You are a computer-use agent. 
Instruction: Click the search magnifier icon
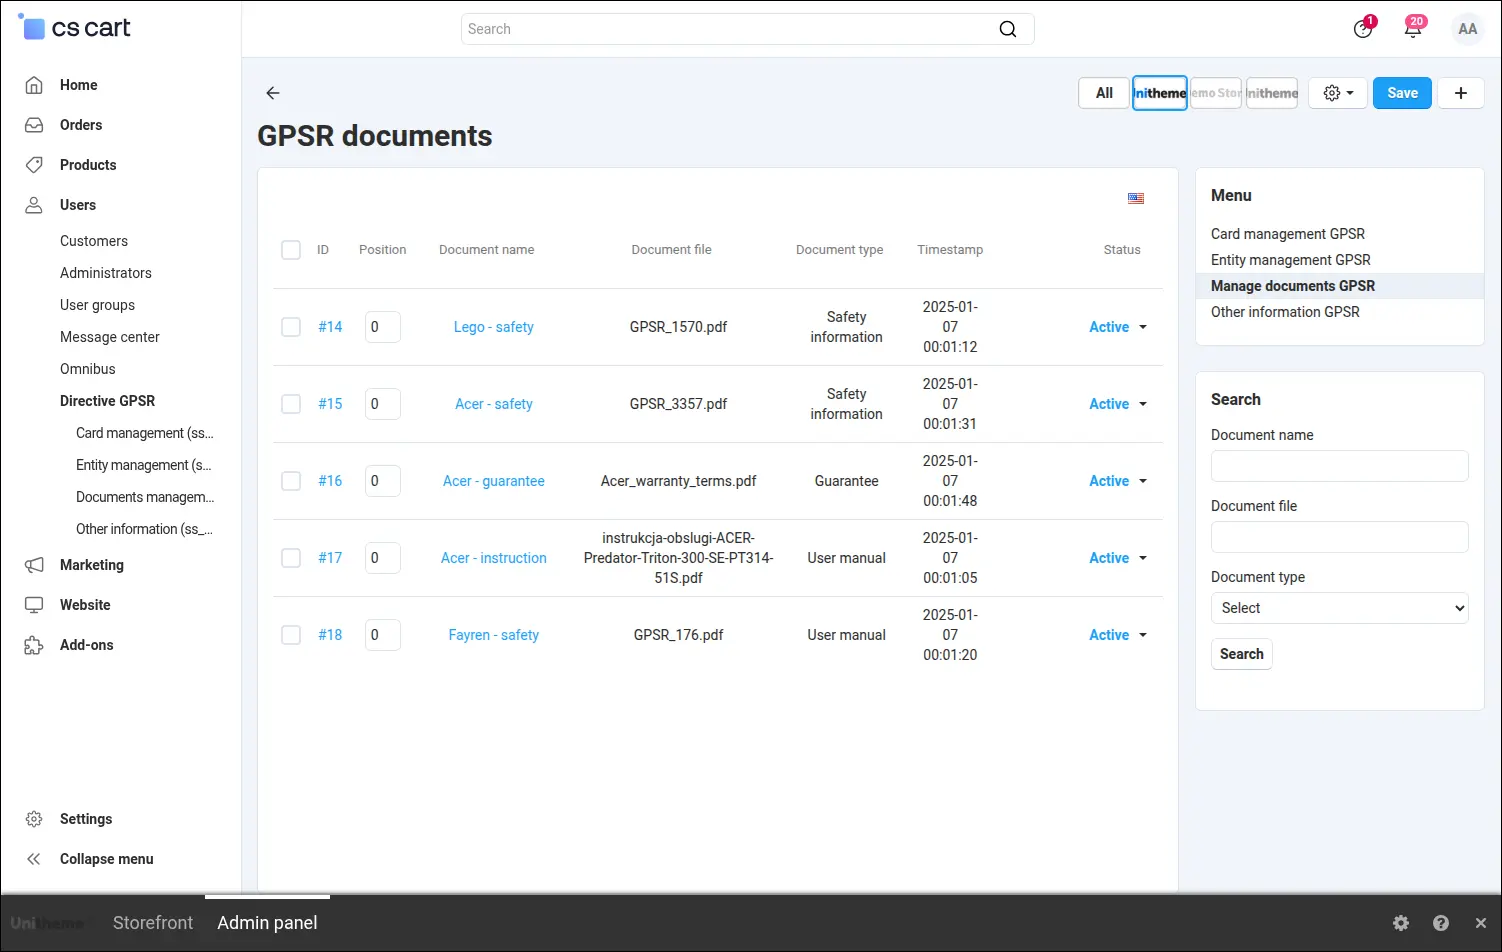tap(1008, 29)
